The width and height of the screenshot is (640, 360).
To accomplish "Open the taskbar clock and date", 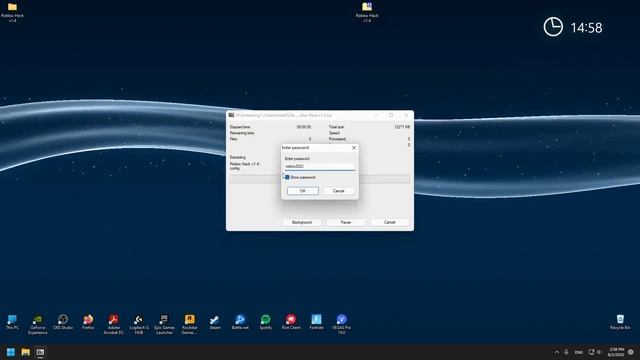I will pyautogui.click(x=616, y=352).
